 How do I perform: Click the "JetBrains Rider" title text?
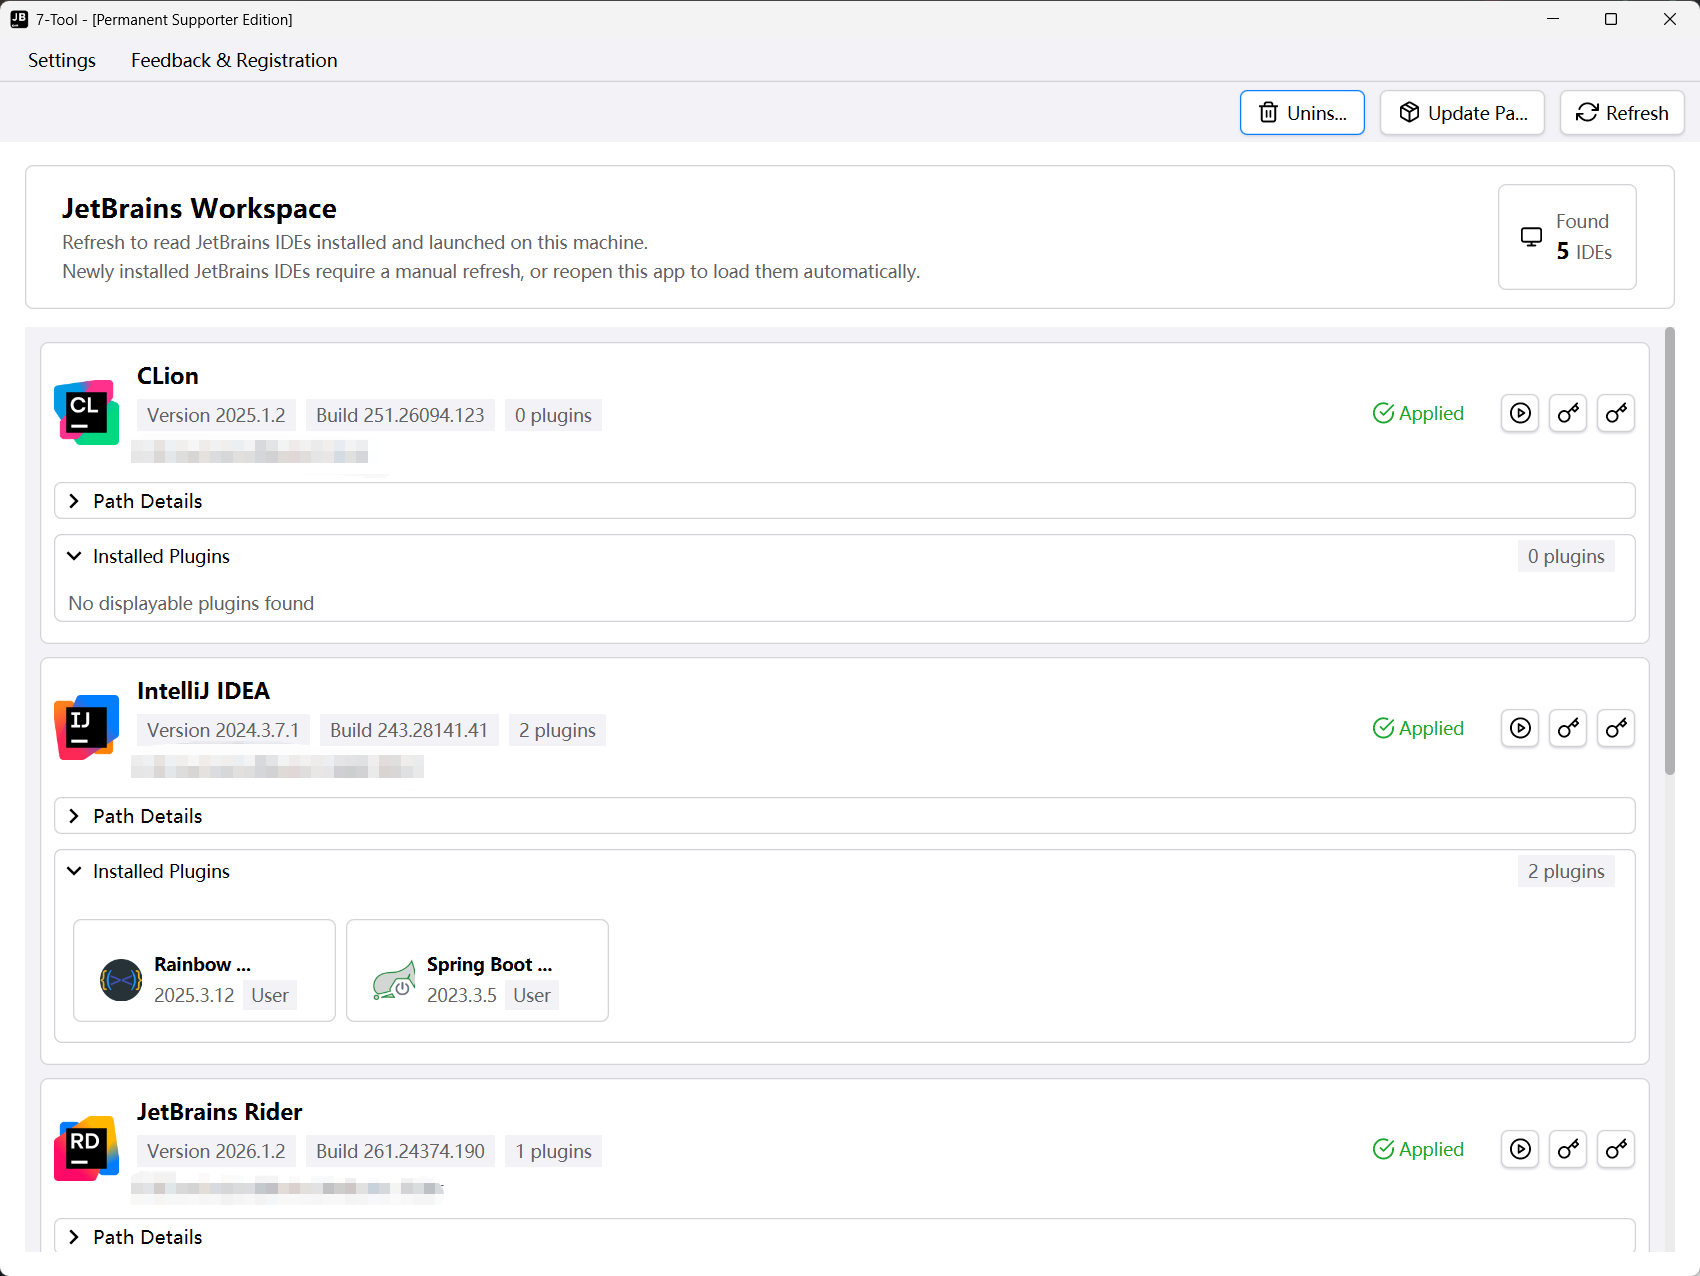(219, 1112)
